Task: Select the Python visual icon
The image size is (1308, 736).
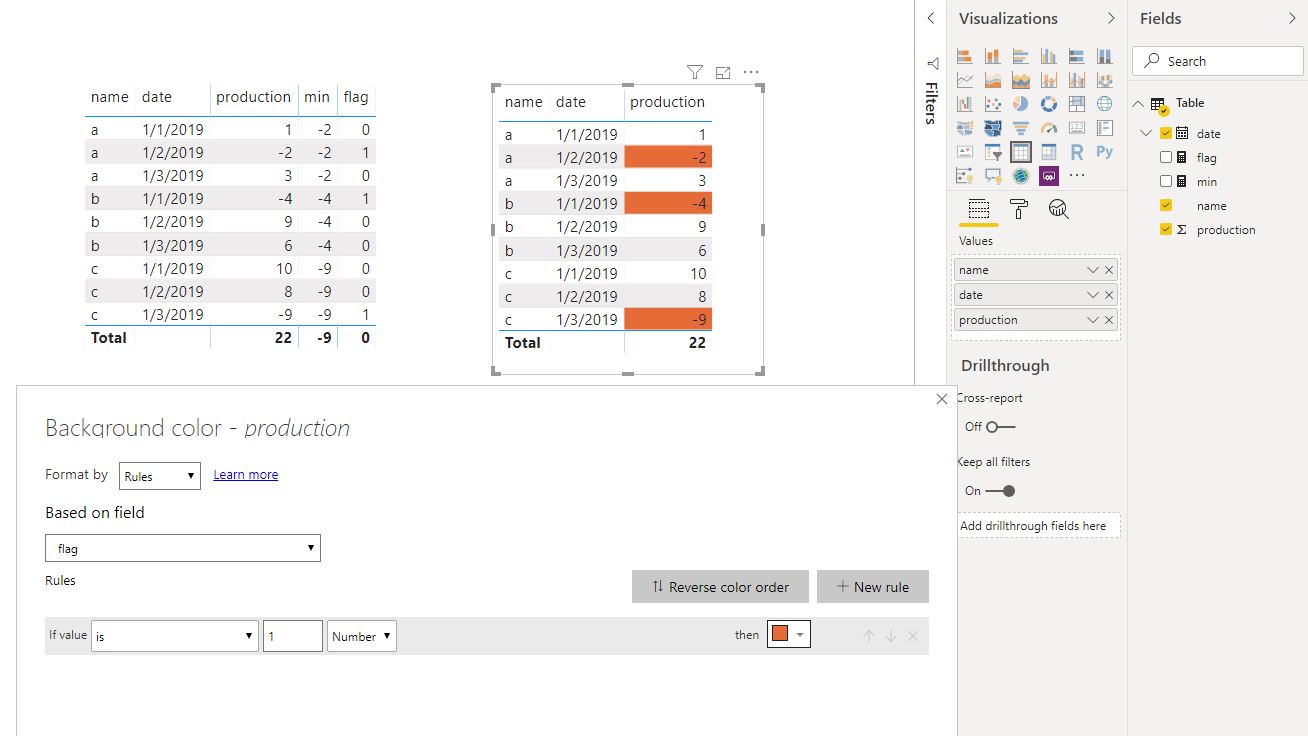Action: [1105, 152]
